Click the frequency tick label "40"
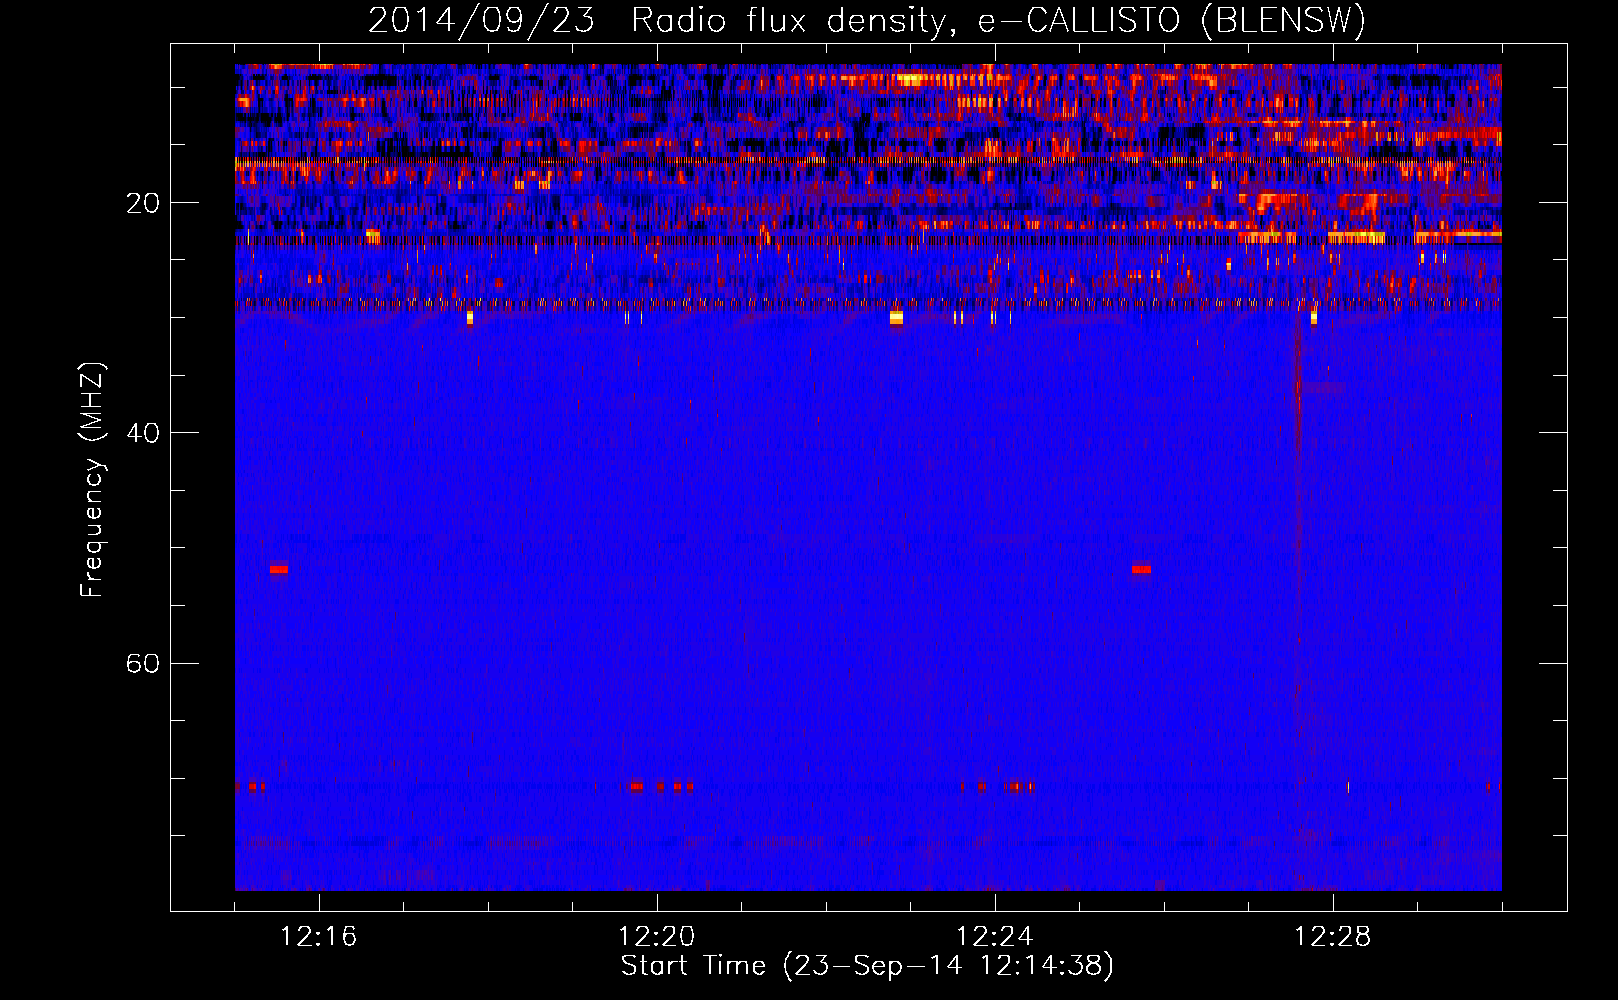 [143, 433]
